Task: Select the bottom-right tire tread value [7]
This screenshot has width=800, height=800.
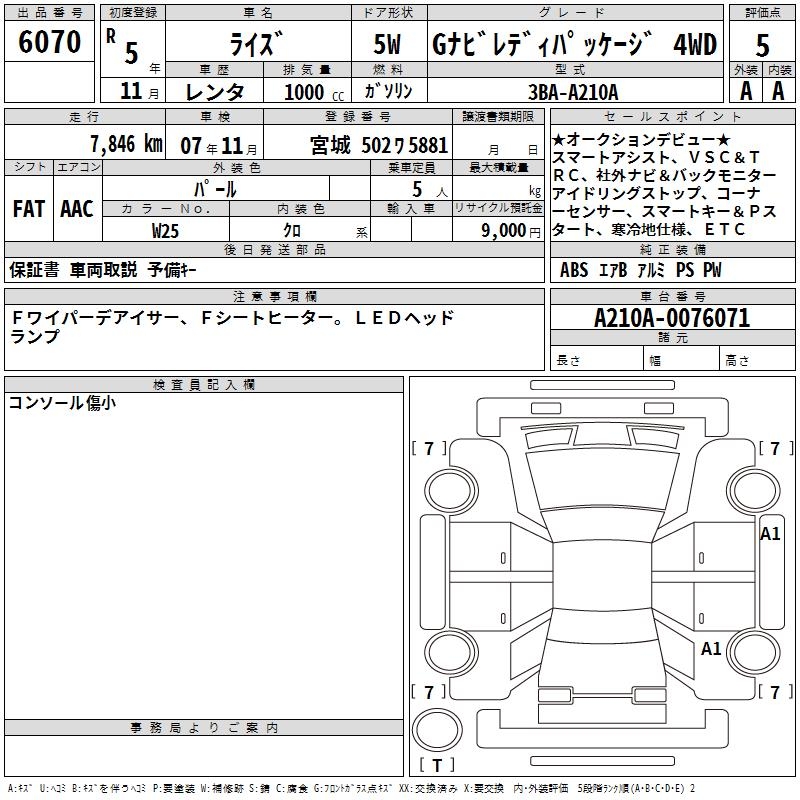Action: [x=776, y=692]
